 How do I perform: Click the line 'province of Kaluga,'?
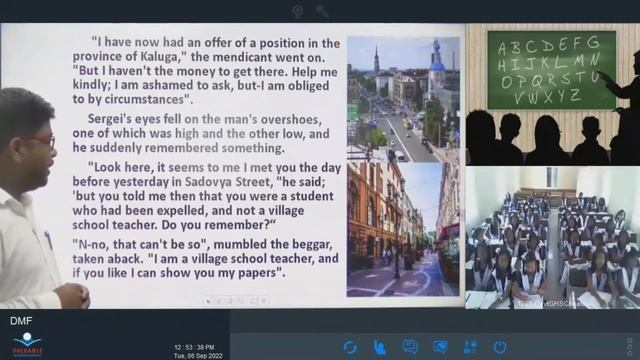(199, 57)
